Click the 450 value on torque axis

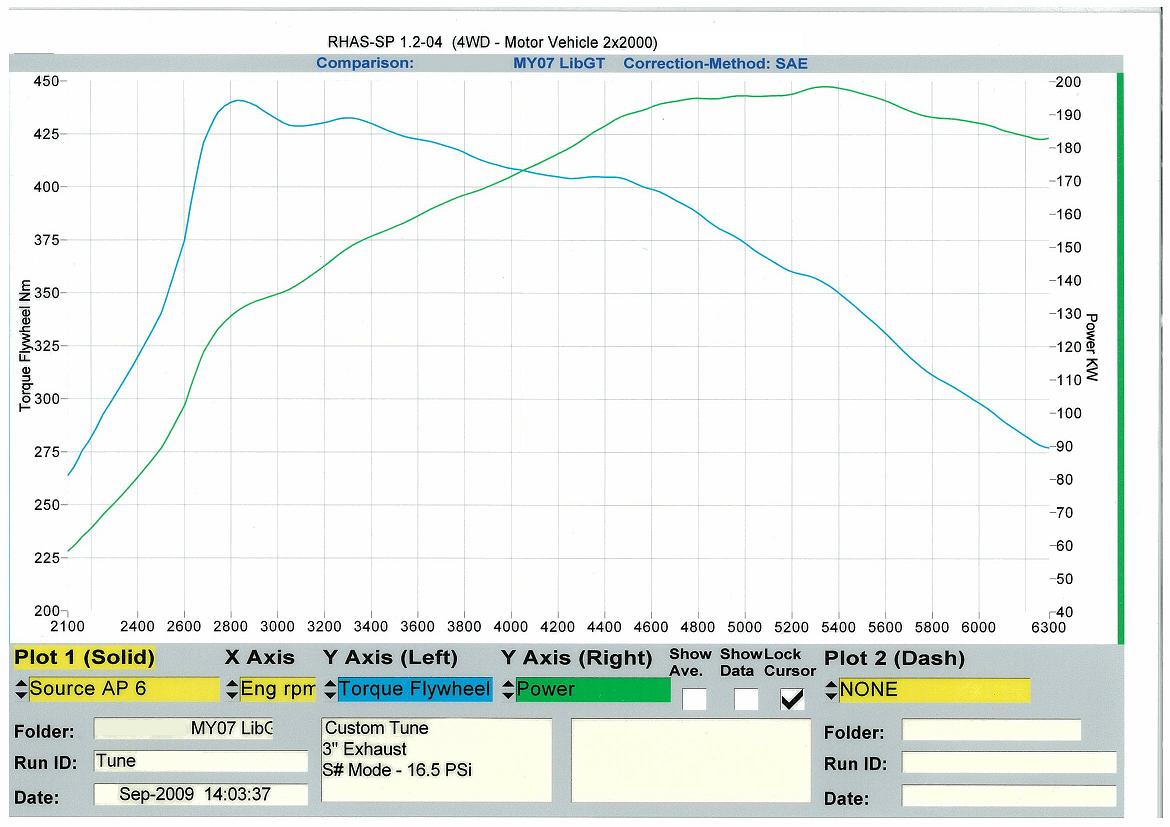(46, 81)
